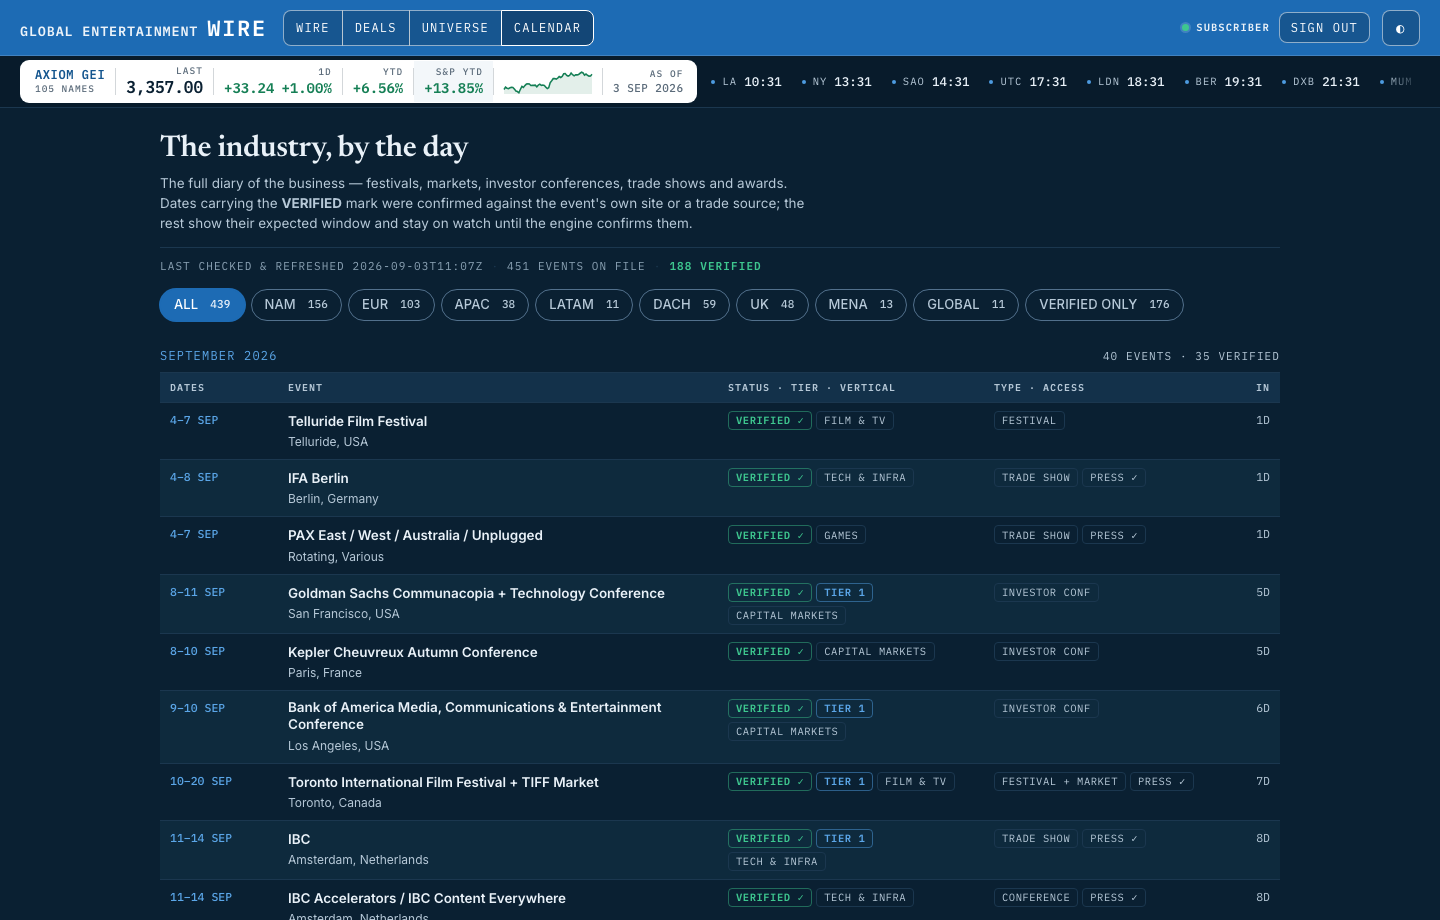This screenshot has width=1440, height=920.
Task: Open the Axiom GEI index sparkline chart
Action: [x=548, y=82]
